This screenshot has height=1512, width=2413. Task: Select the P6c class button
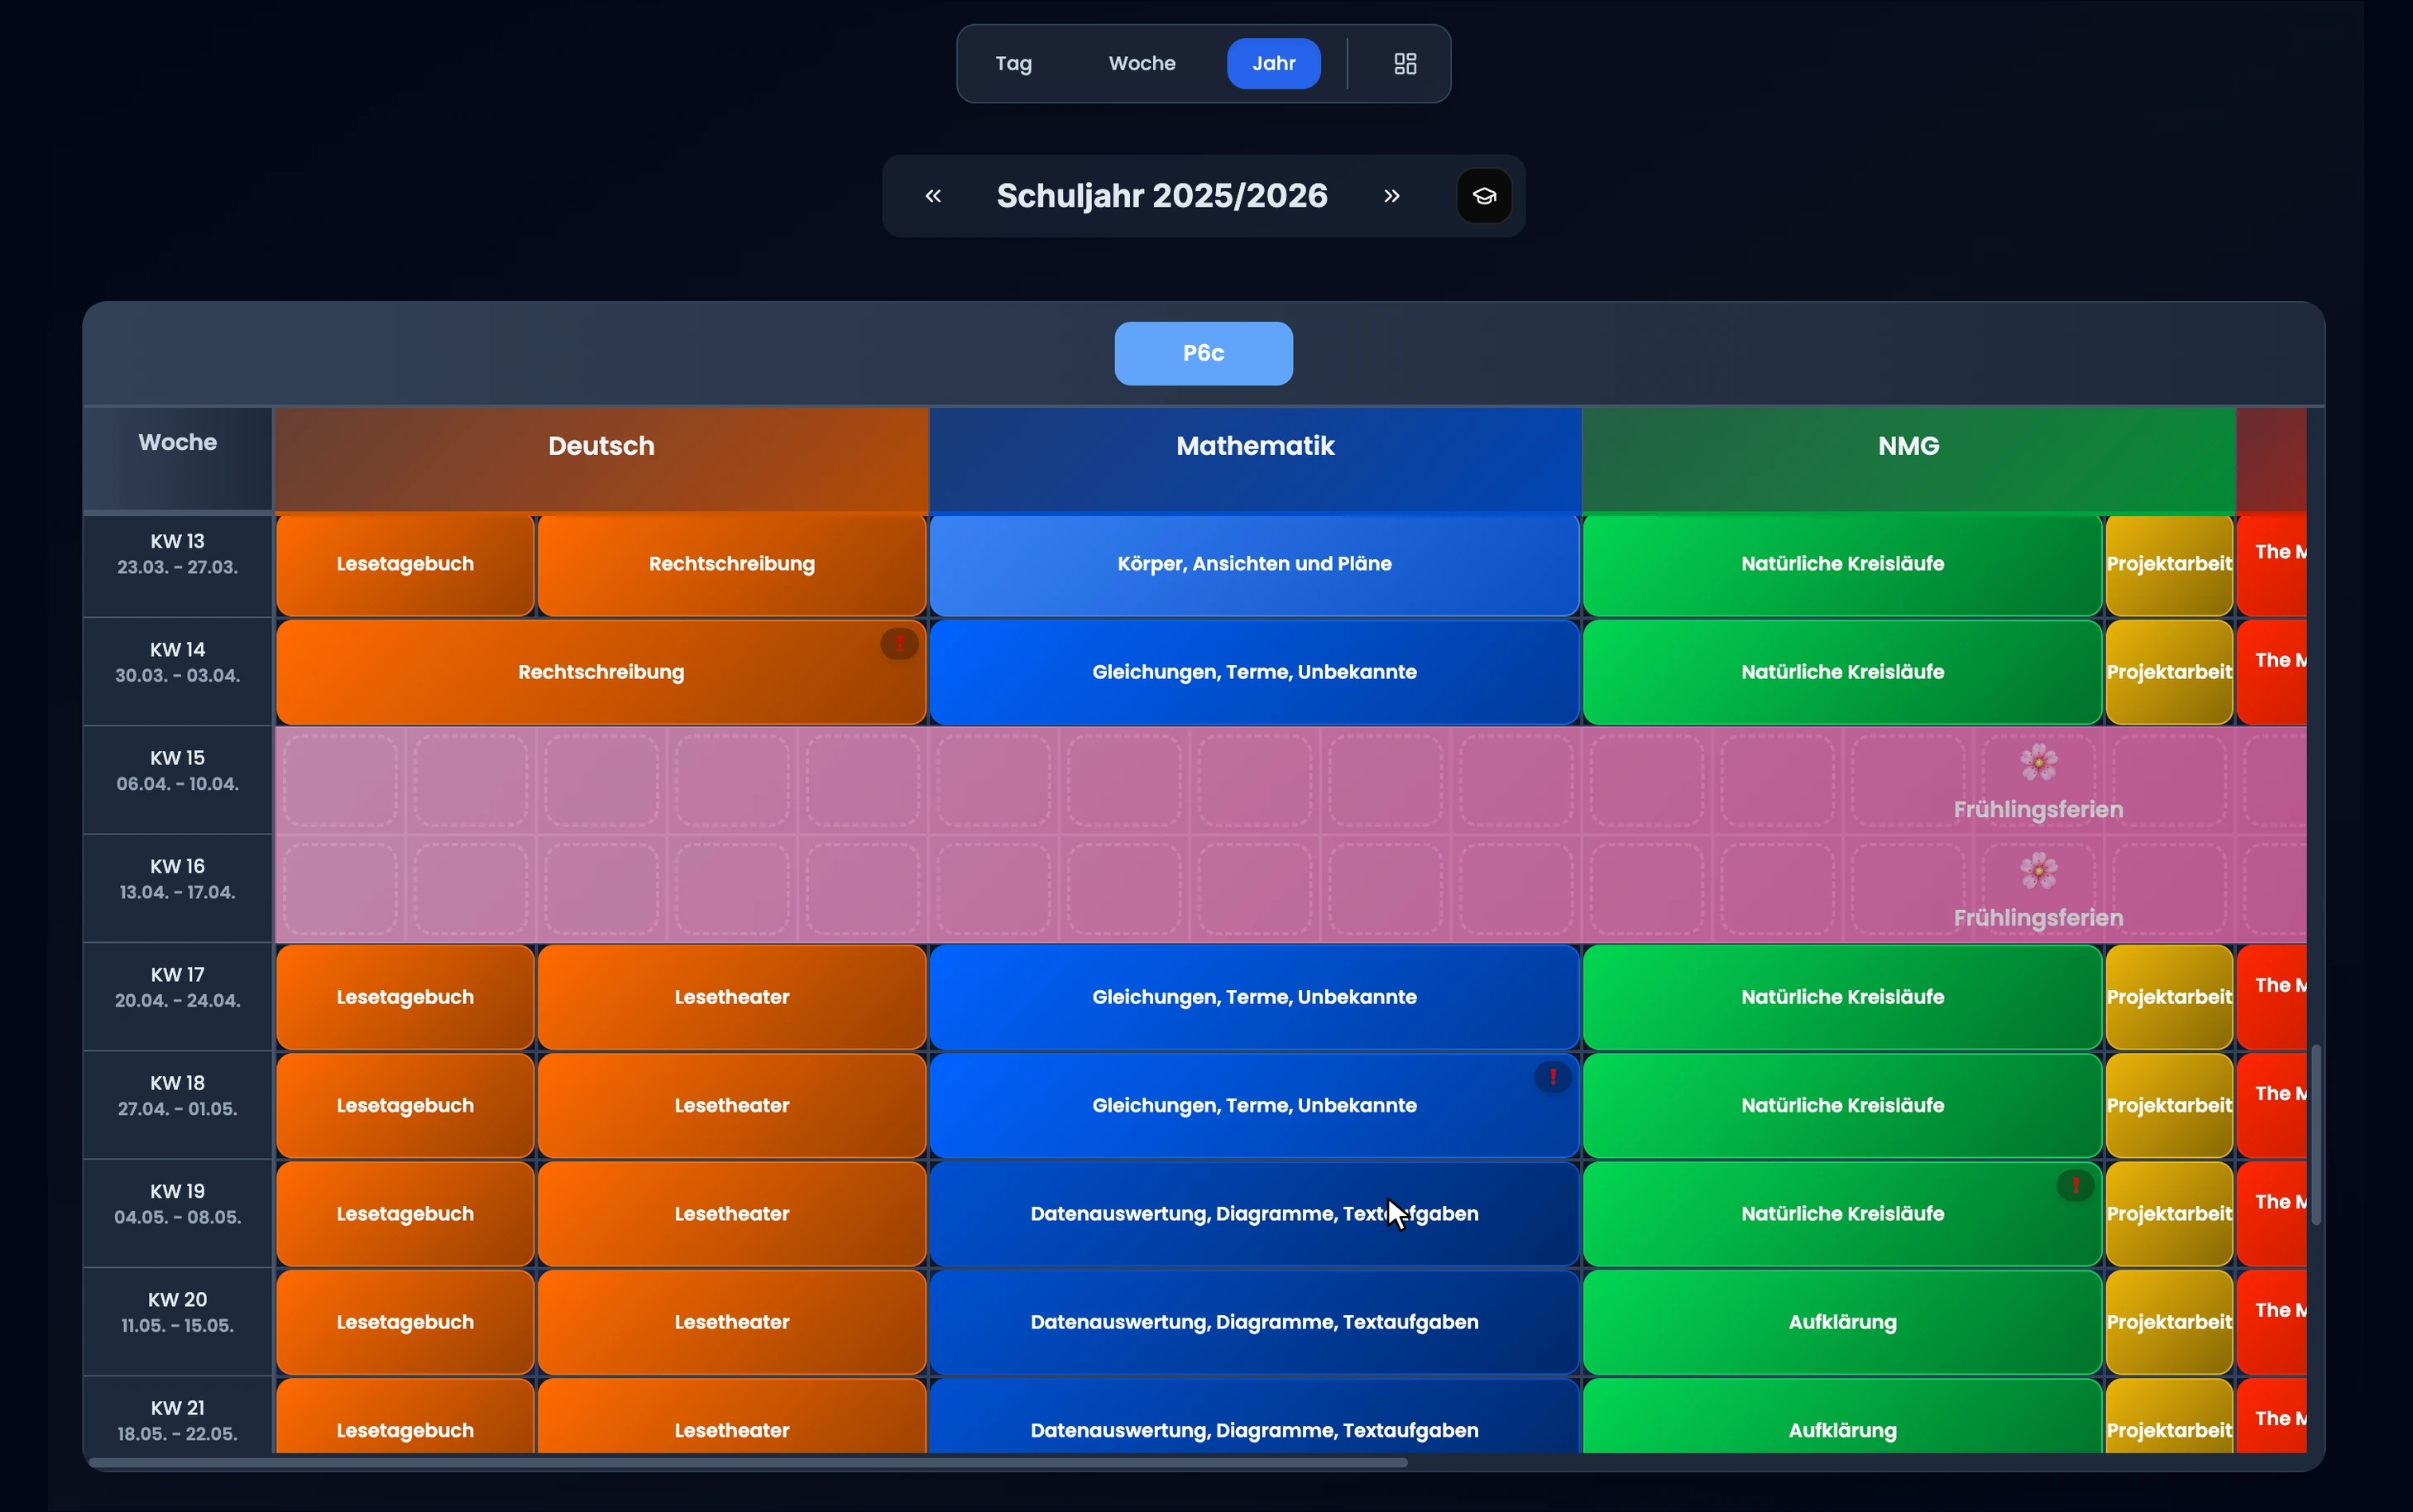point(1203,353)
